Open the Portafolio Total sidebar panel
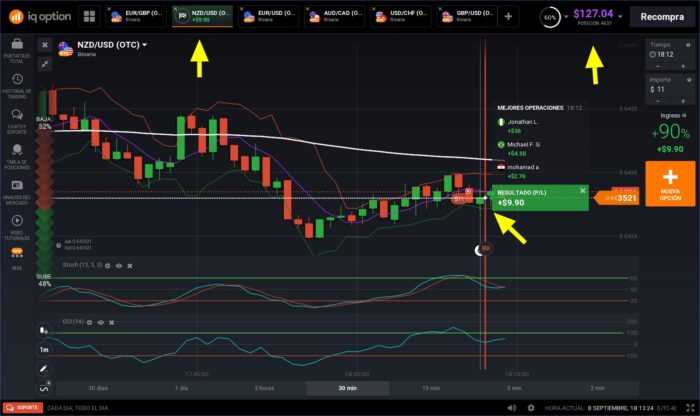The image size is (700, 416). [17, 50]
